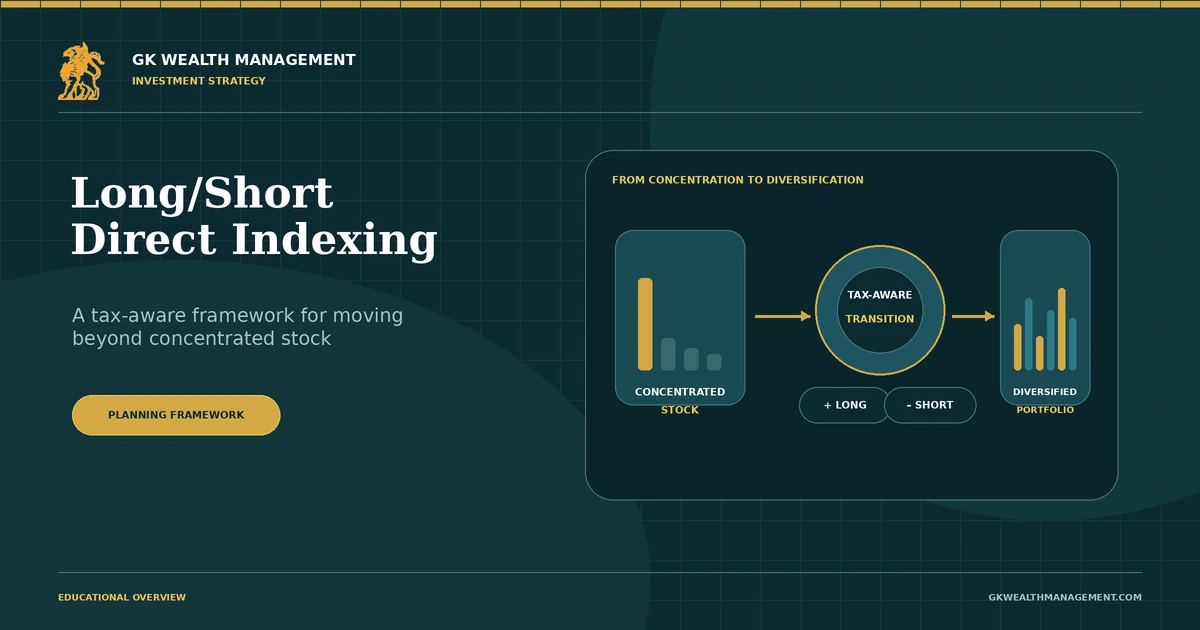The height and width of the screenshot is (630, 1200).
Task: Open the GKWEALTHMANAGEMENT.COM link
Action: (1065, 597)
